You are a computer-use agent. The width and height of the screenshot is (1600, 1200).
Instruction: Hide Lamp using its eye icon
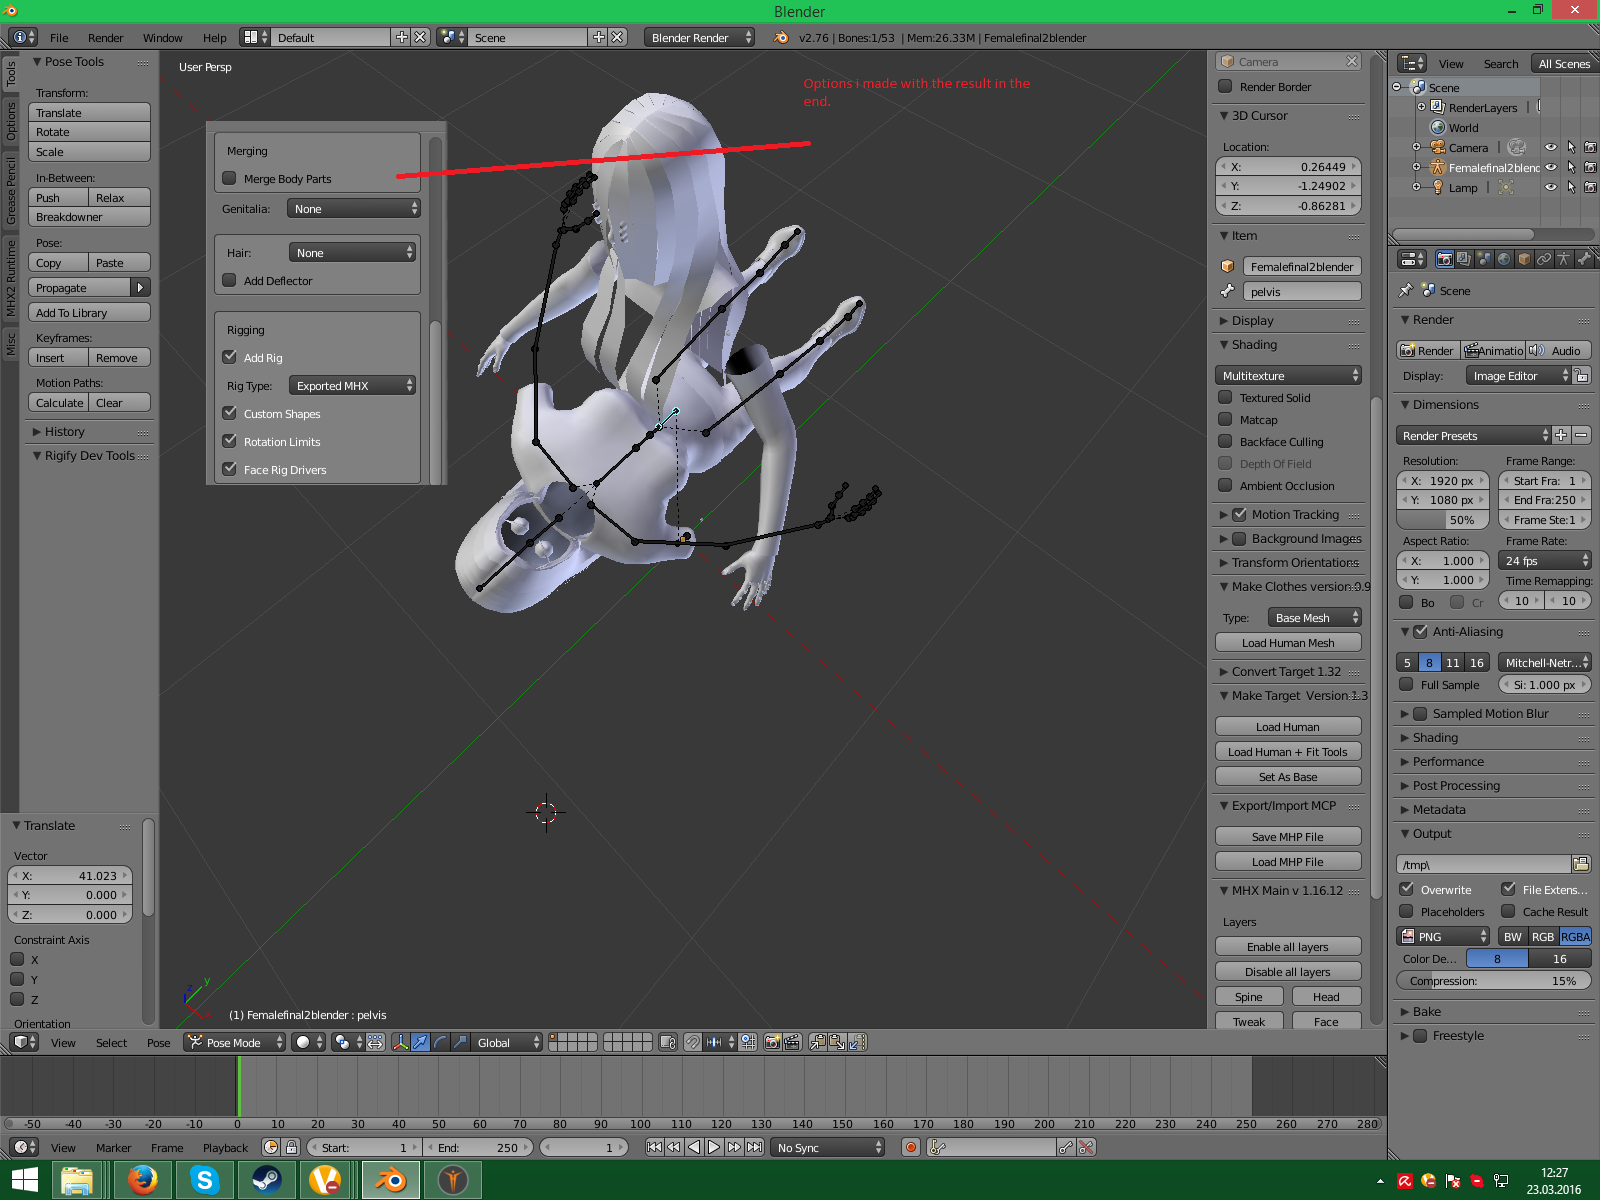[x=1551, y=187]
